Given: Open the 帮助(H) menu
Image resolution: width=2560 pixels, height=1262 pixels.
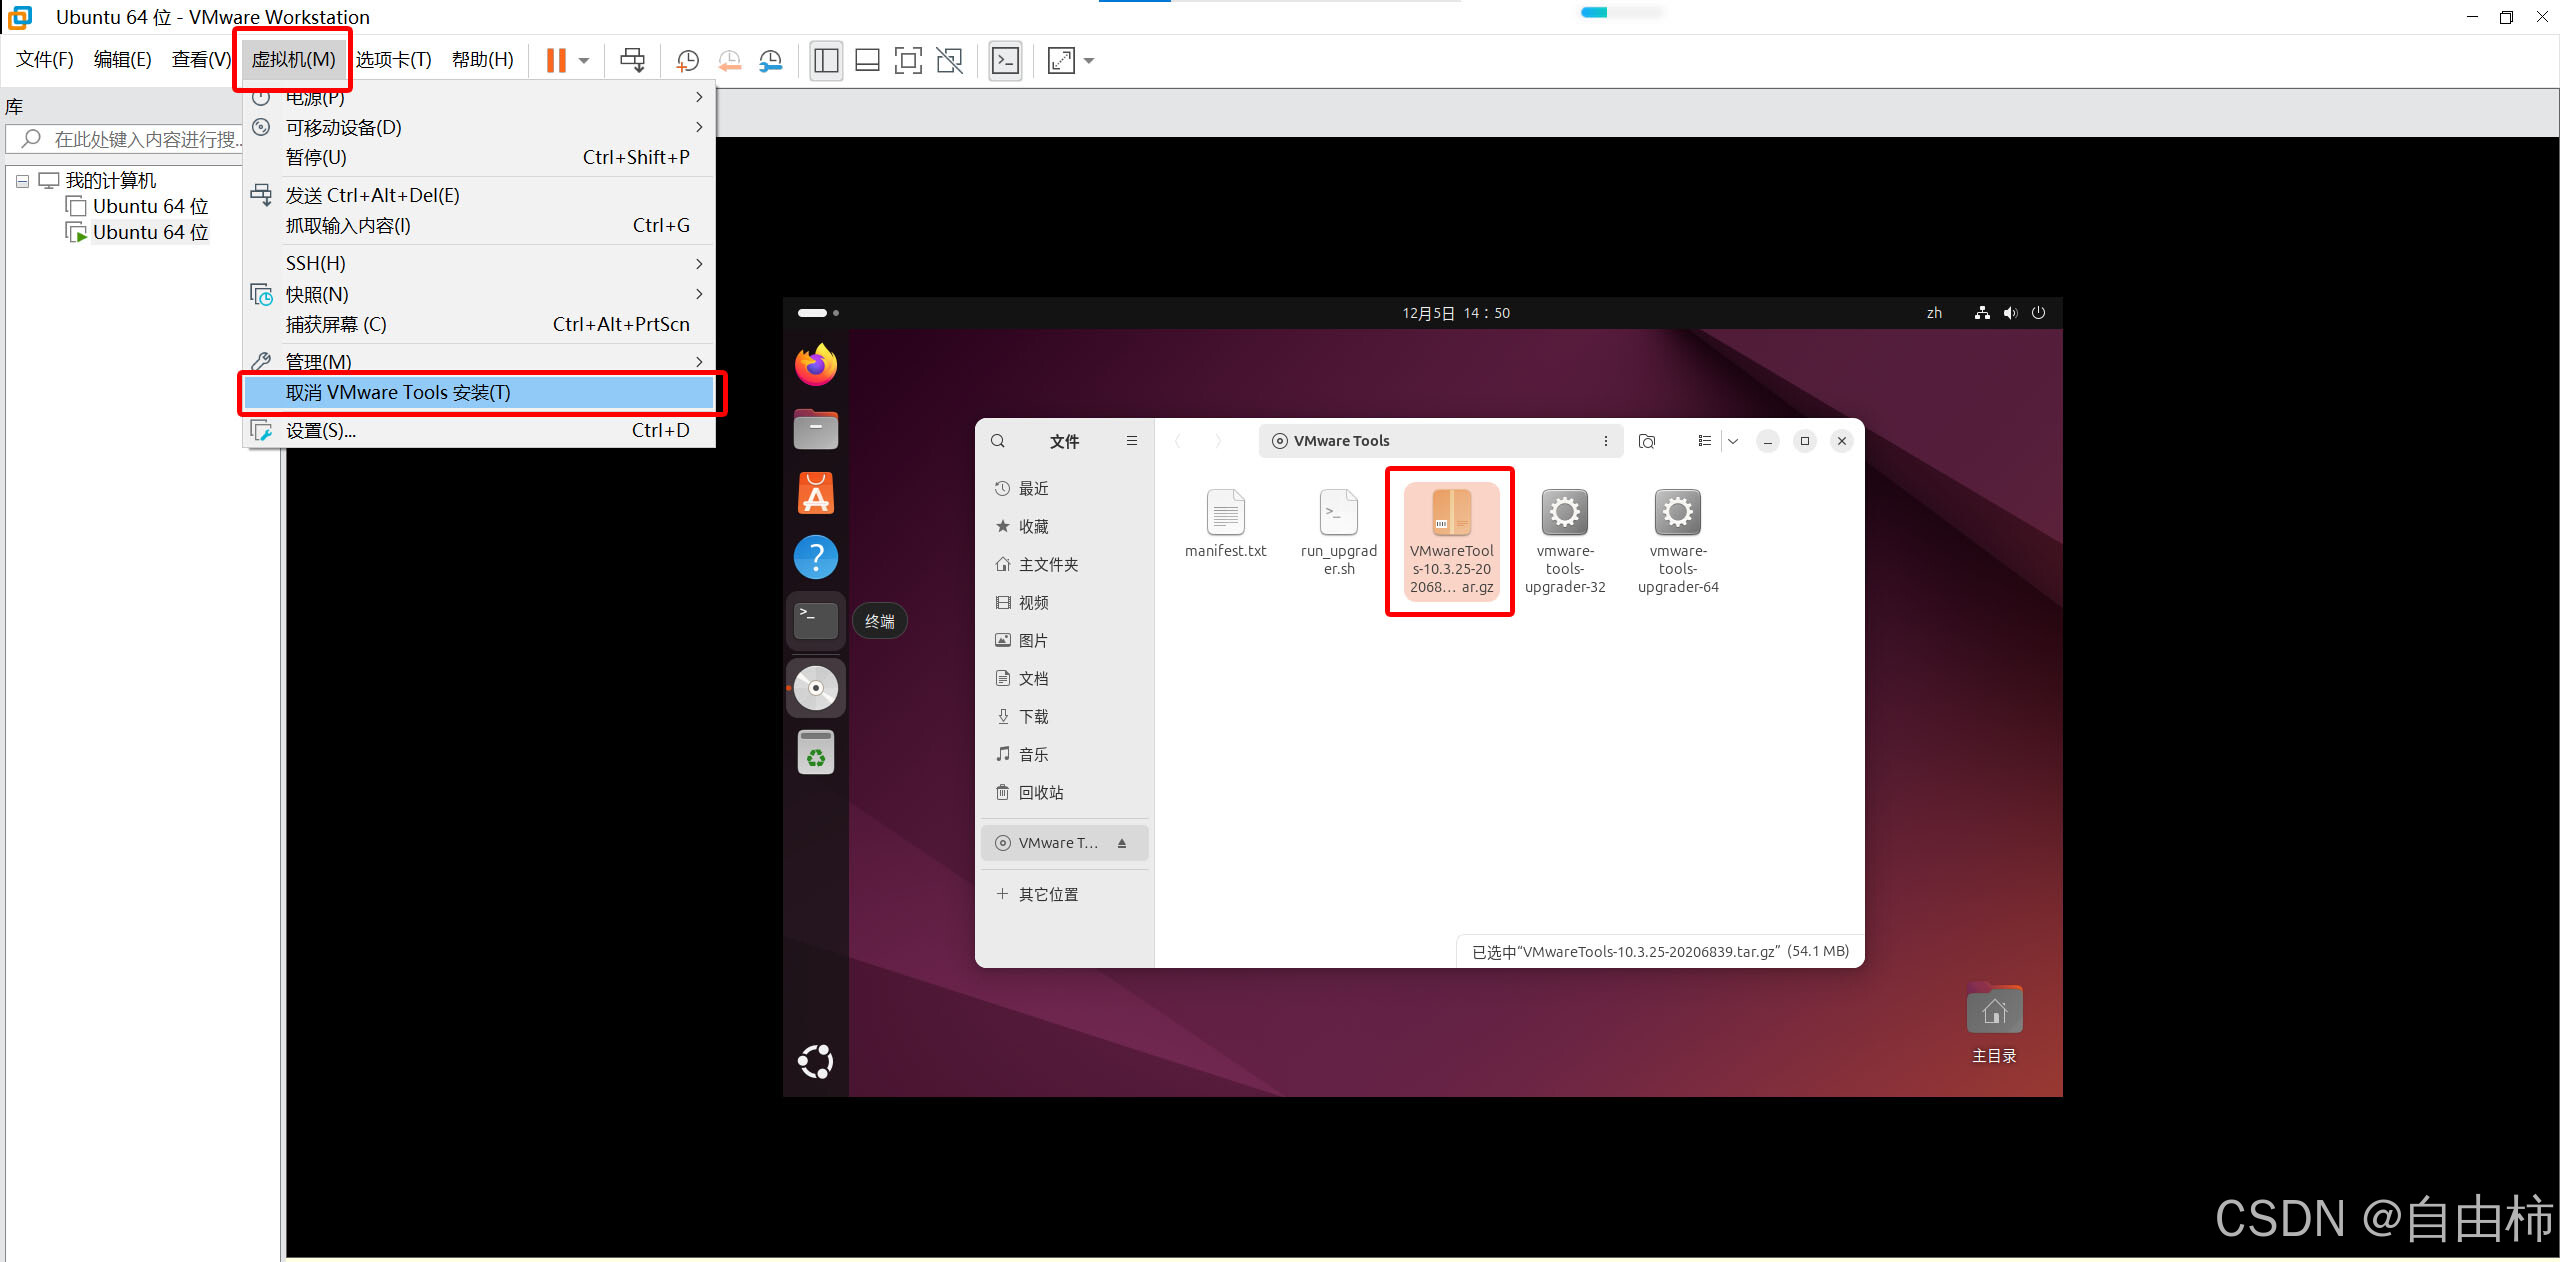Looking at the screenshot, I should point(482,59).
